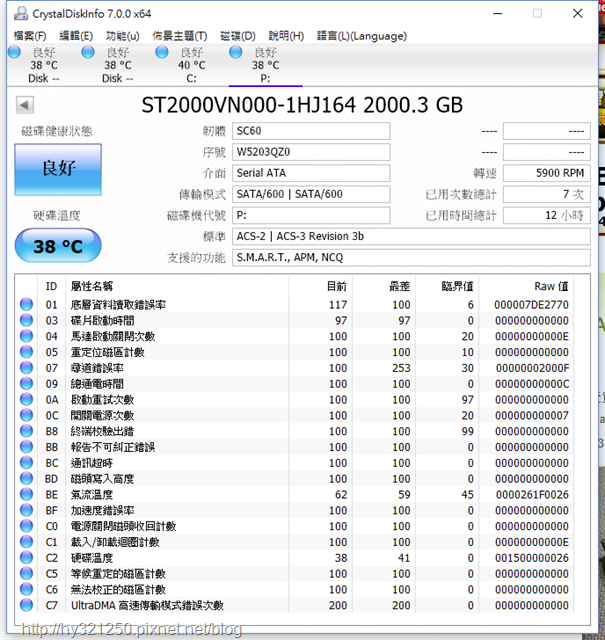Click status icon for attribute 01

27,304
